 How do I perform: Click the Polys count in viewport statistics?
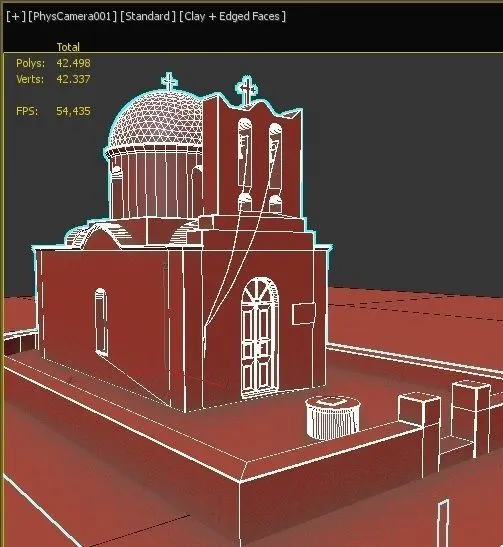73,63
